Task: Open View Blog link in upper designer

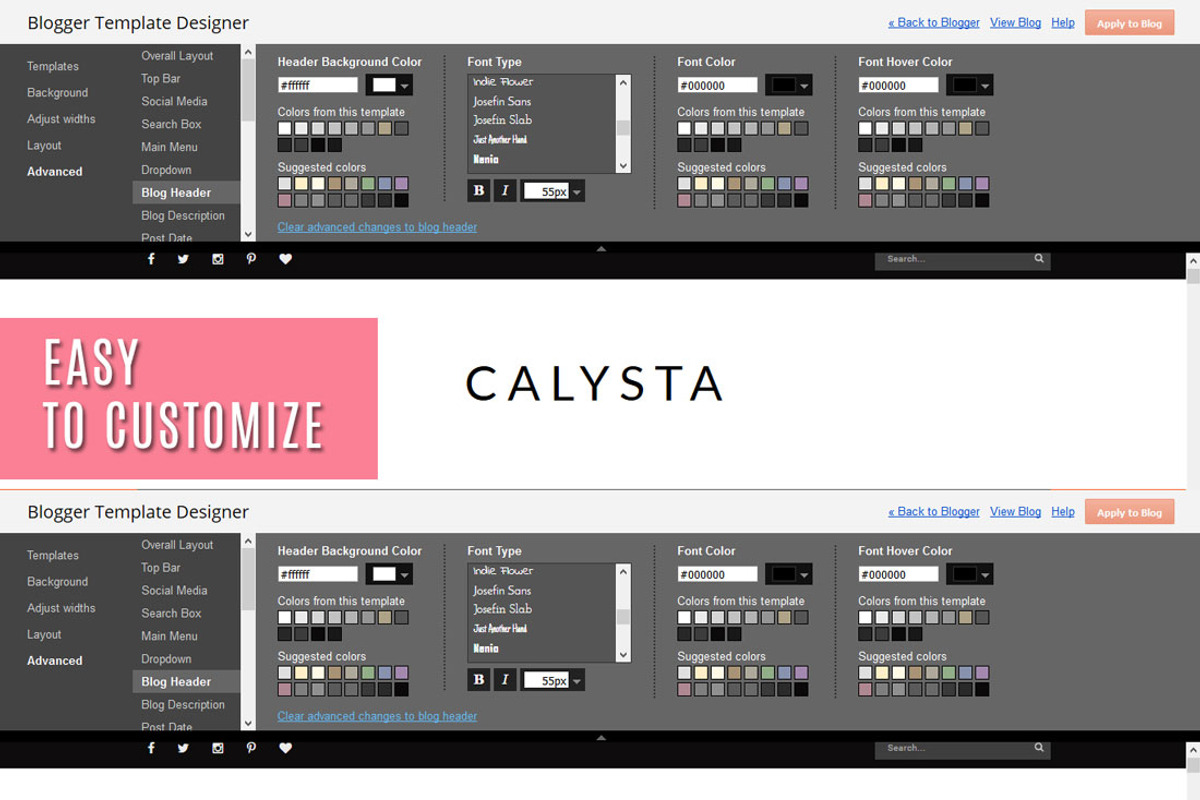Action: point(1015,22)
